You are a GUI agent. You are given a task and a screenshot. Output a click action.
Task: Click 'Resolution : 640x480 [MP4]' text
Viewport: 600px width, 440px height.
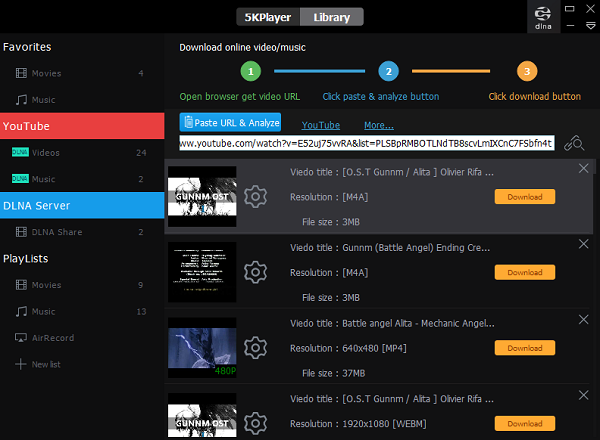coord(348,348)
